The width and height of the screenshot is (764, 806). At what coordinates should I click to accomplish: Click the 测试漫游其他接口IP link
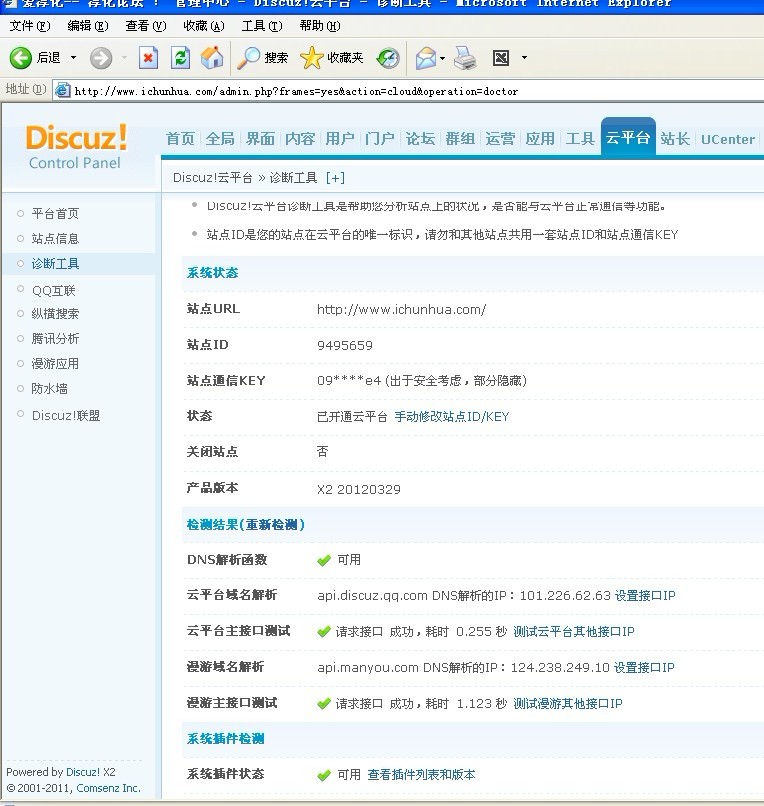tap(568, 703)
